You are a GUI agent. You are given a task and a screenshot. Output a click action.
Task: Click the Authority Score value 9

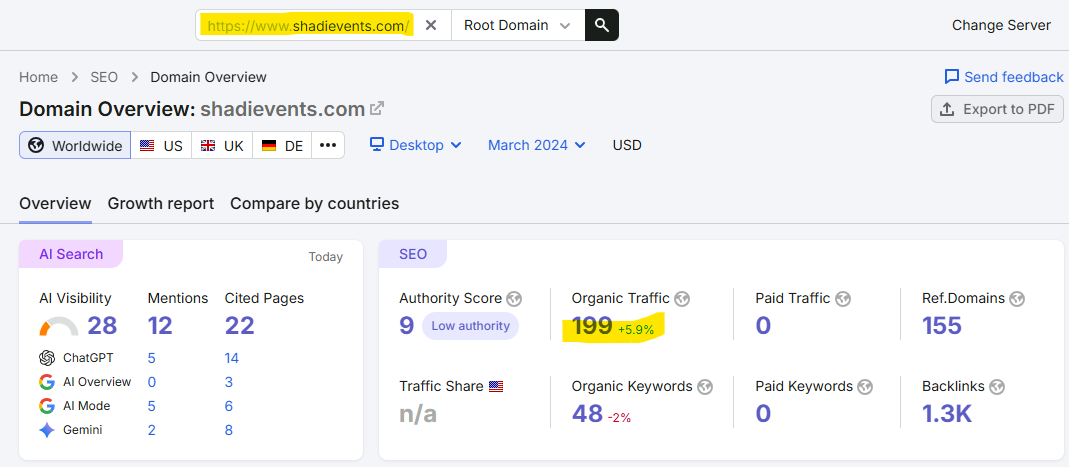tap(406, 326)
